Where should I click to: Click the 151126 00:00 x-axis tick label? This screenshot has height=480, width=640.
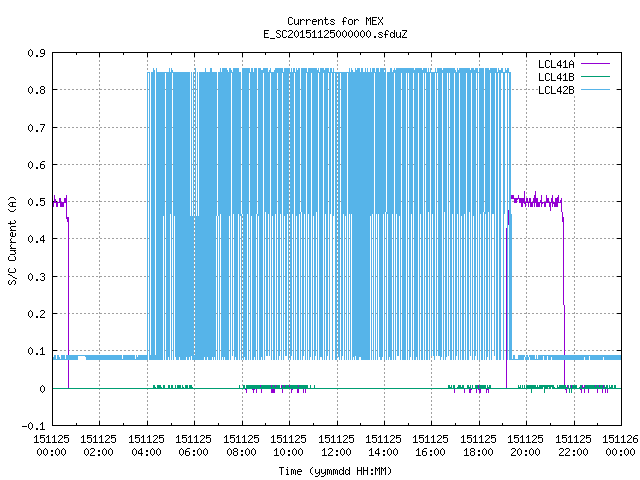pyautogui.click(x=620, y=445)
